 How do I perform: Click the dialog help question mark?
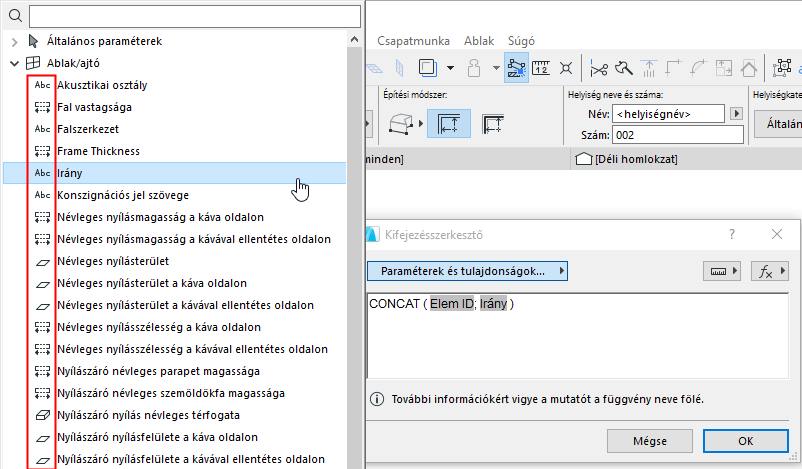pyautogui.click(x=731, y=234)
